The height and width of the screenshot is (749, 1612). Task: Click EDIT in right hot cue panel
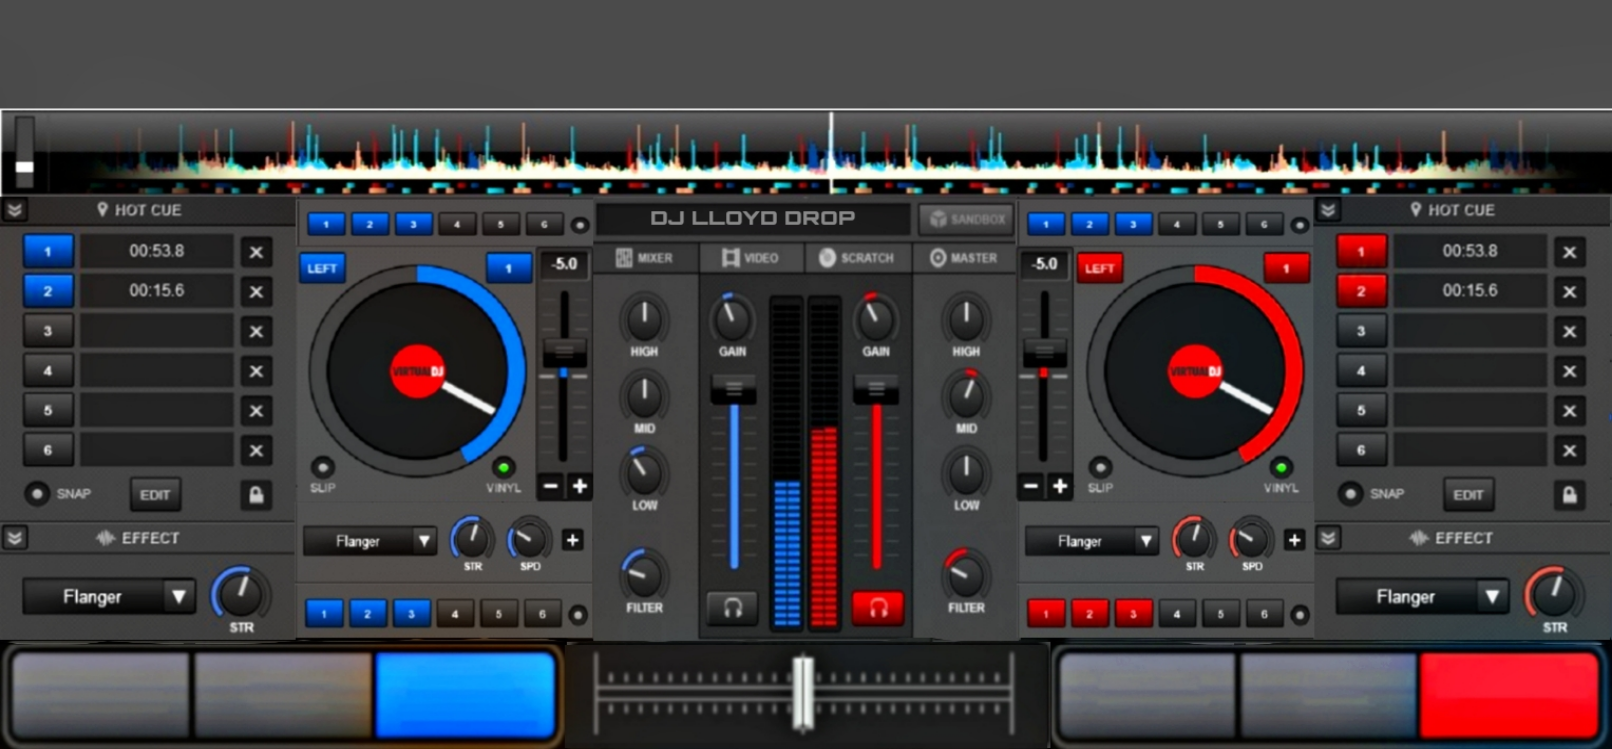point(1468,494)
